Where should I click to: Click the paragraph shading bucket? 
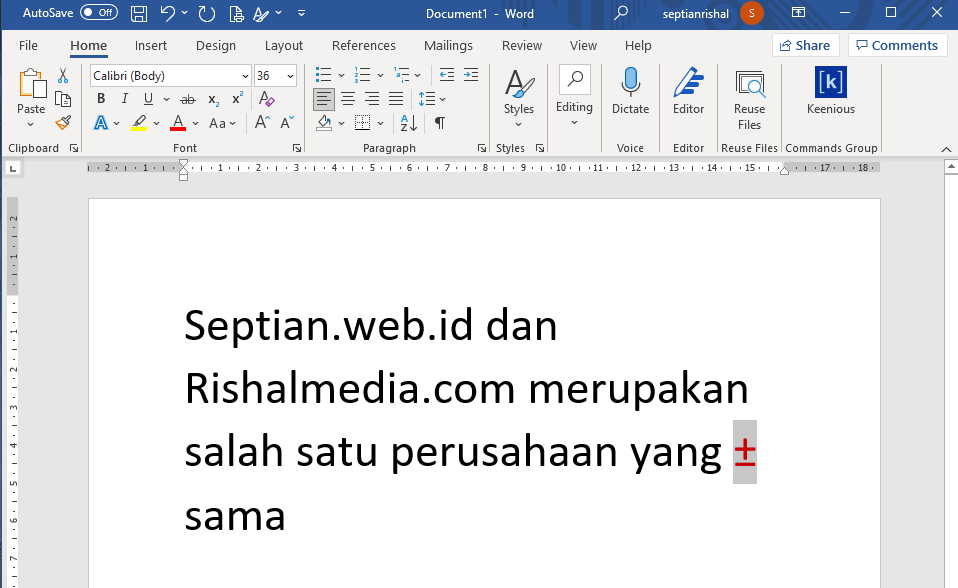coord(324,123)
